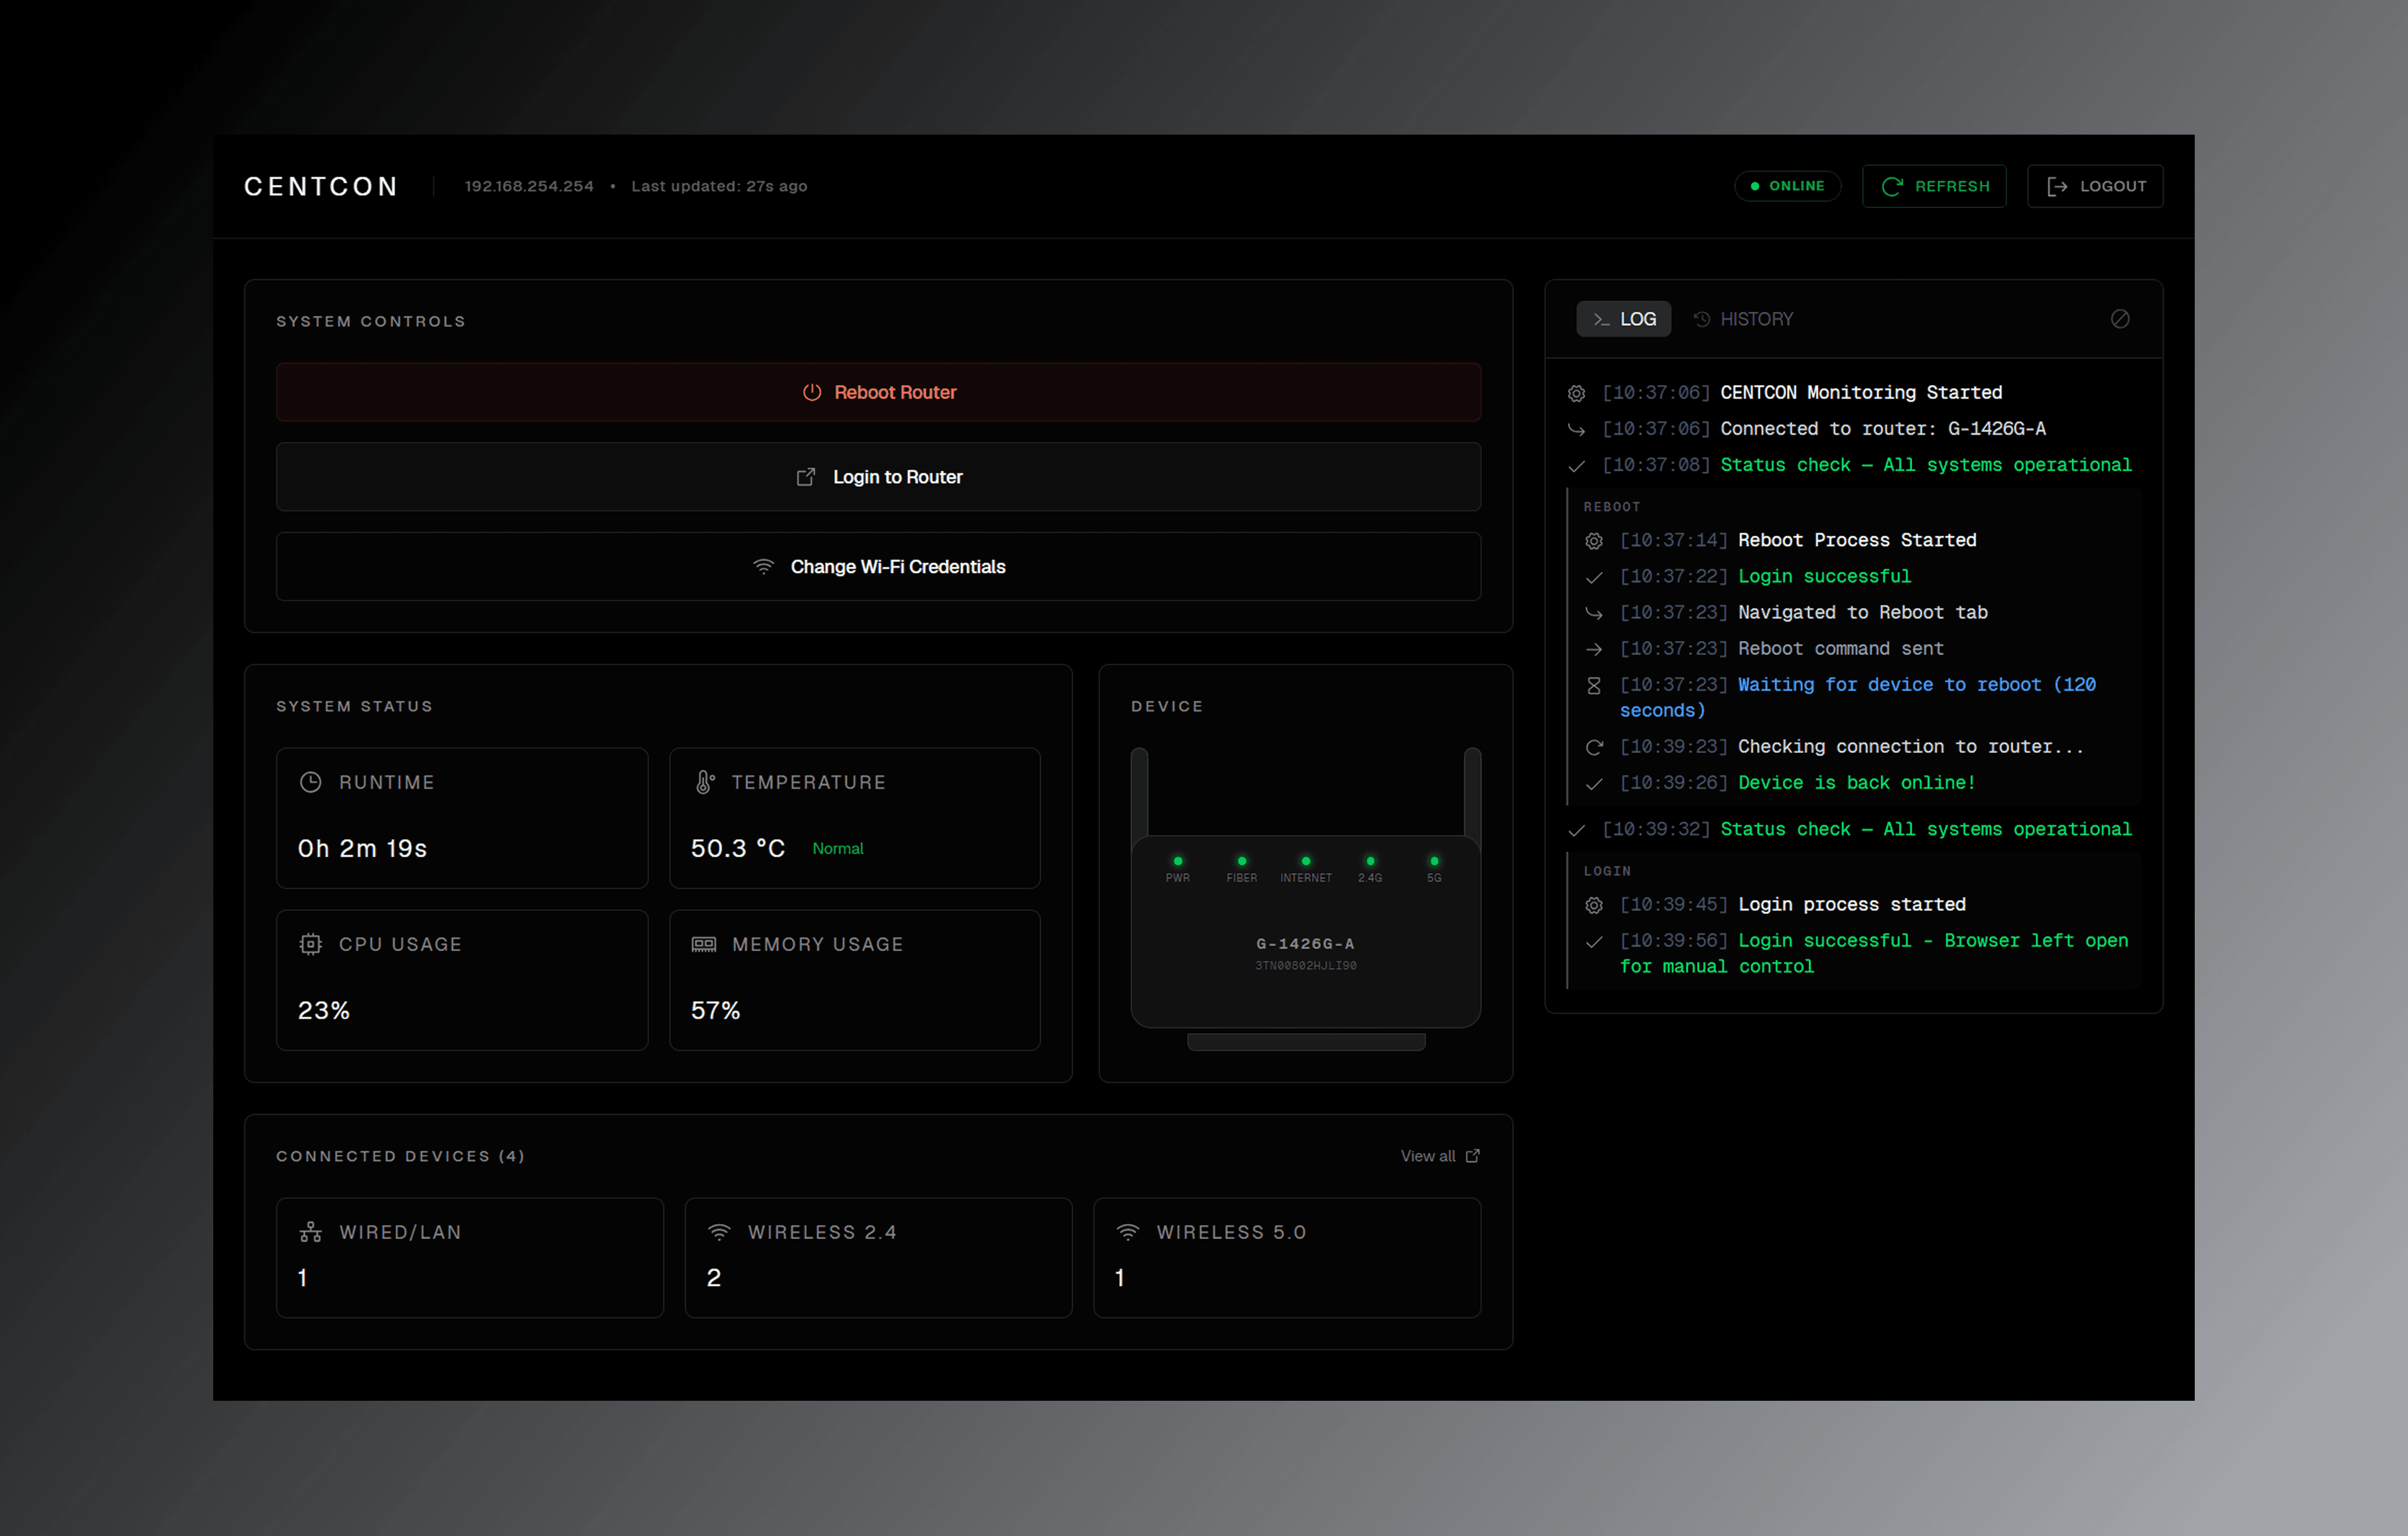The height and width of the screenshot is (1536, 2408).
Task: Click the Normal temperature status label
Action: [838, 848]
